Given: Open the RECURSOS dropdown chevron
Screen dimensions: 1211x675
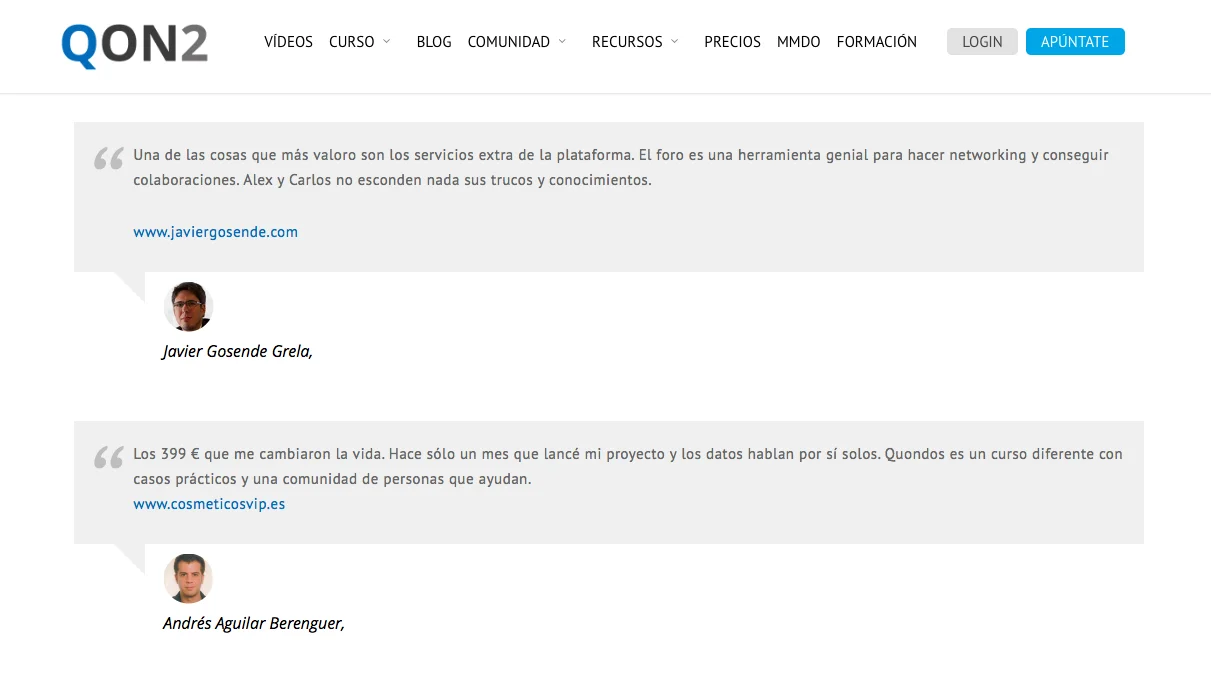Looking at the screenshot, I should pos(675,42).
